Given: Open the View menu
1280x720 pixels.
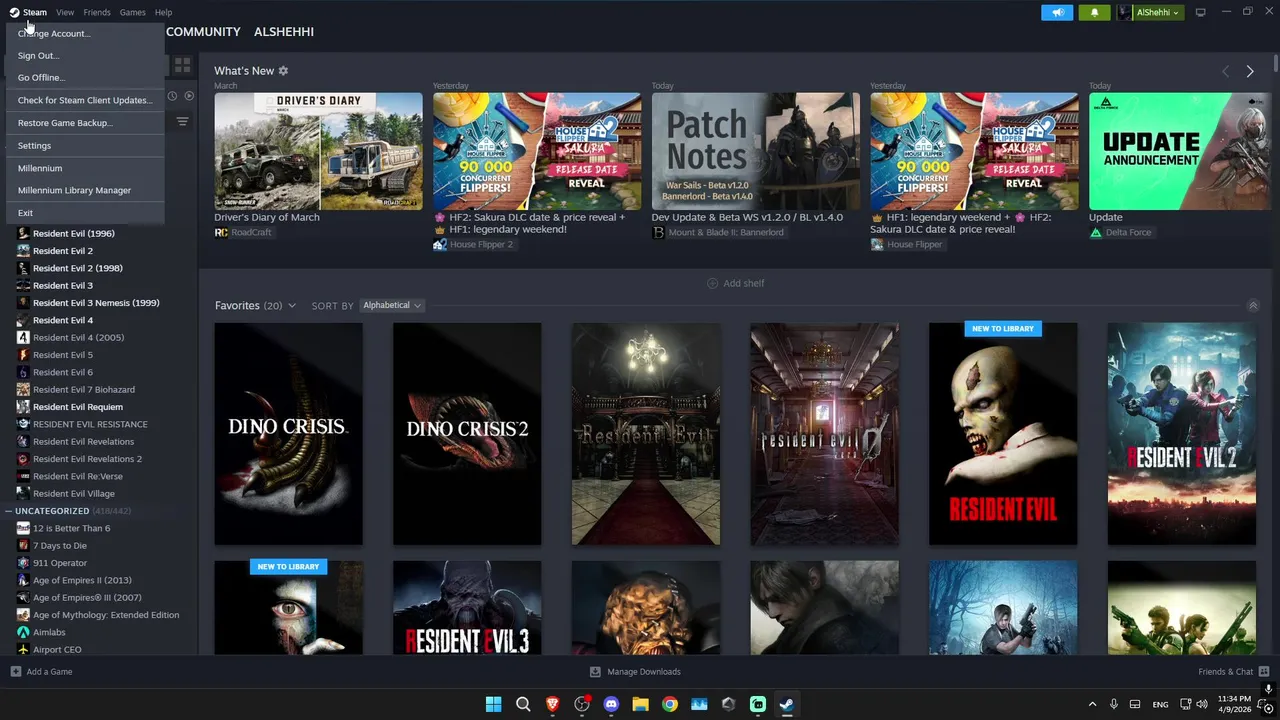Looking at the screenshot, I should tap(65, 12).
